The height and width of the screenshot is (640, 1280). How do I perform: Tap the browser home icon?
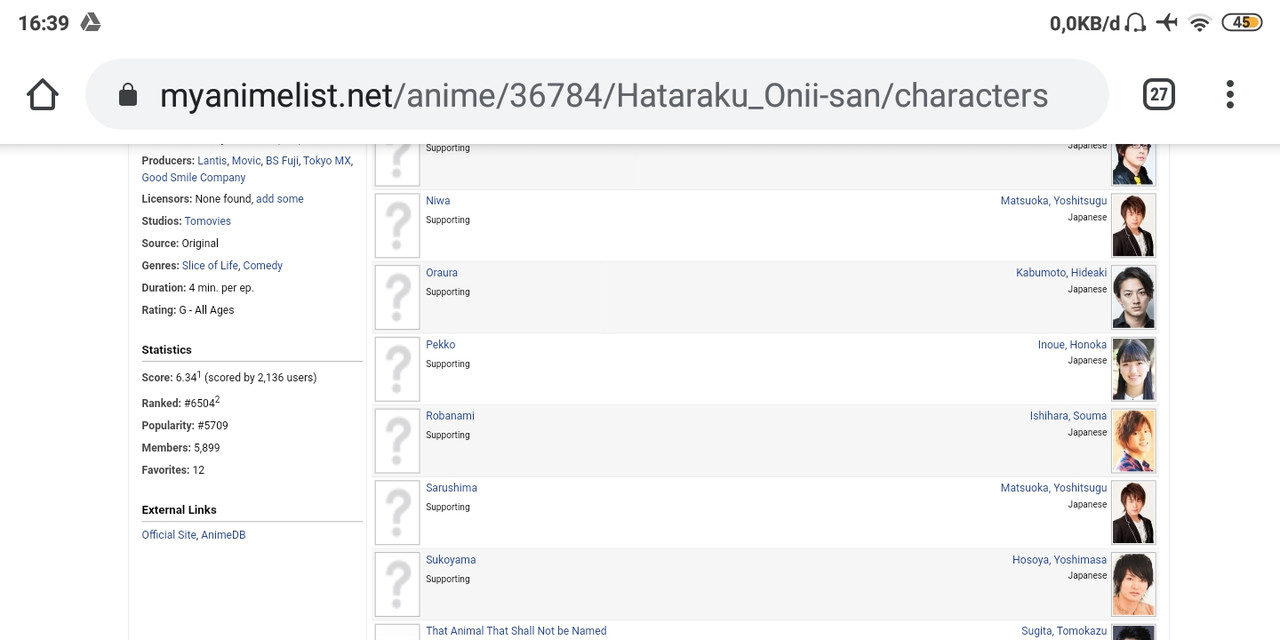[42, 95]
